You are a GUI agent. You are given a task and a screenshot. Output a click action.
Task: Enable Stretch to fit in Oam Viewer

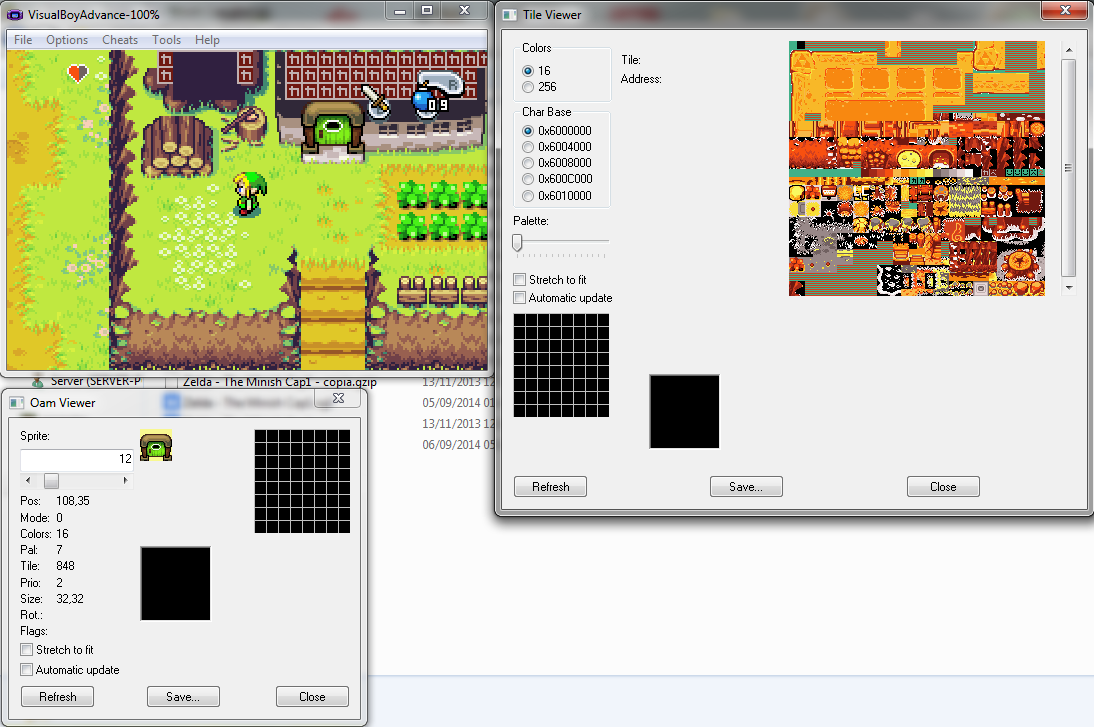(27, 650)
